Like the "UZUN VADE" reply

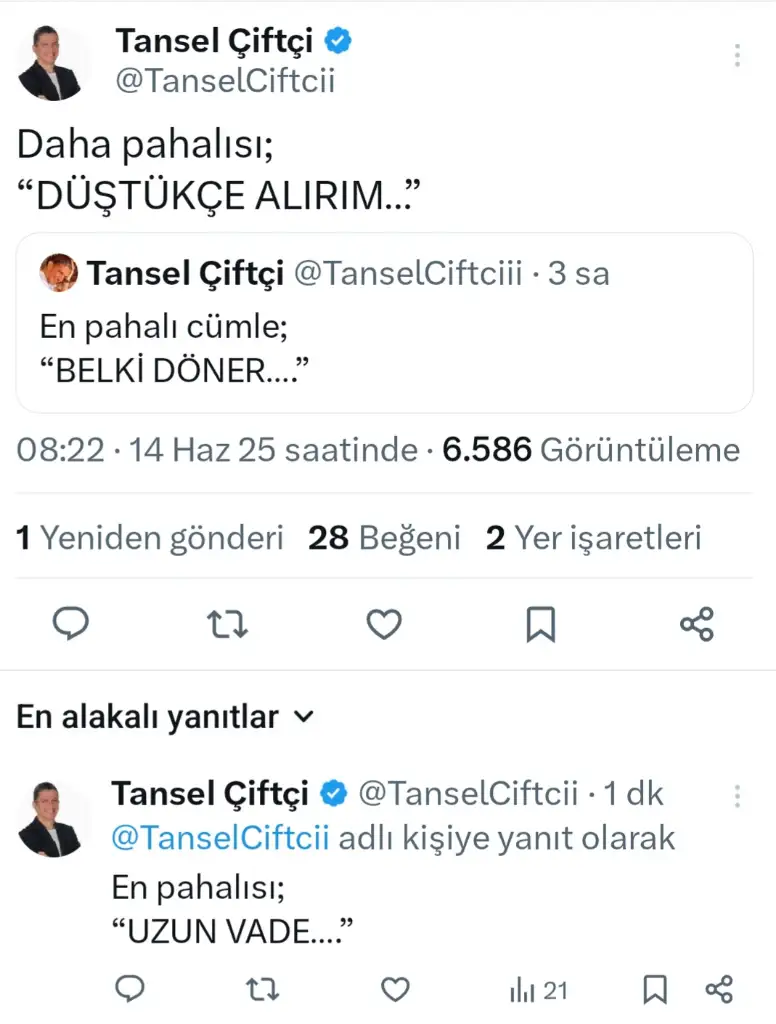(396, 989)
